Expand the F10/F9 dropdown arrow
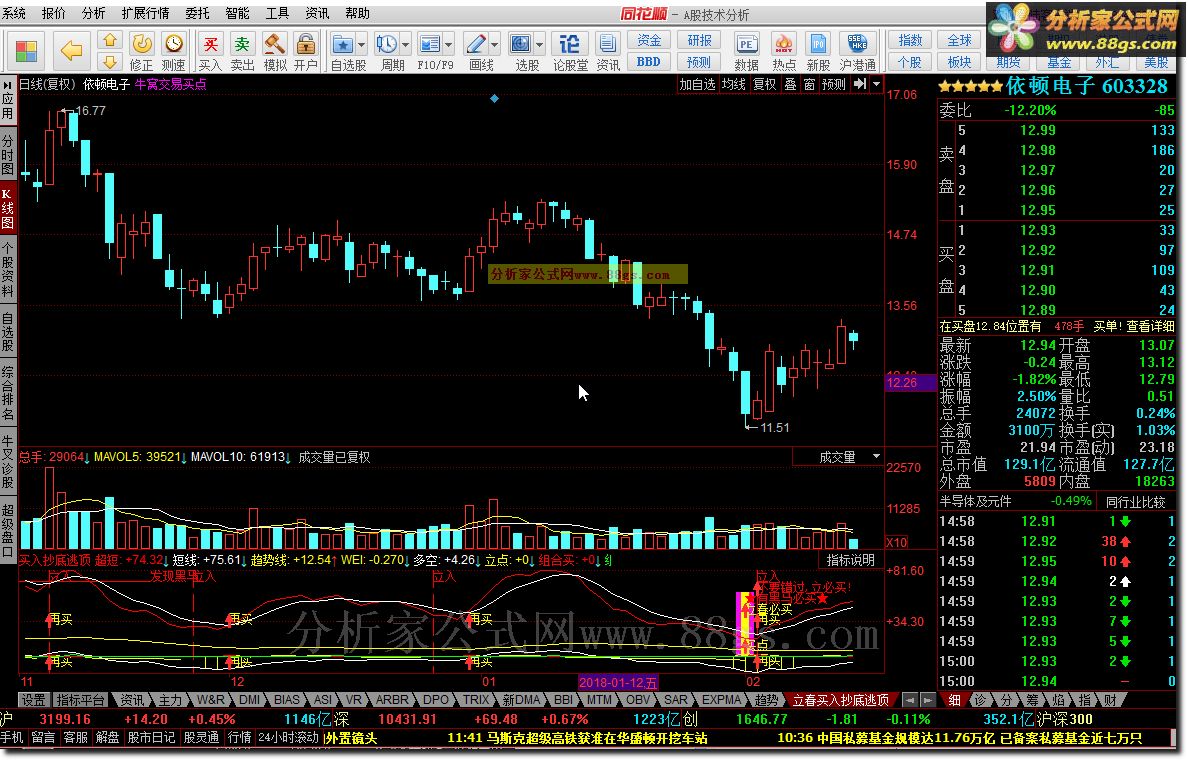Image resolution: width=1188 pixels, height=760 pixels. tap(448, 45)
